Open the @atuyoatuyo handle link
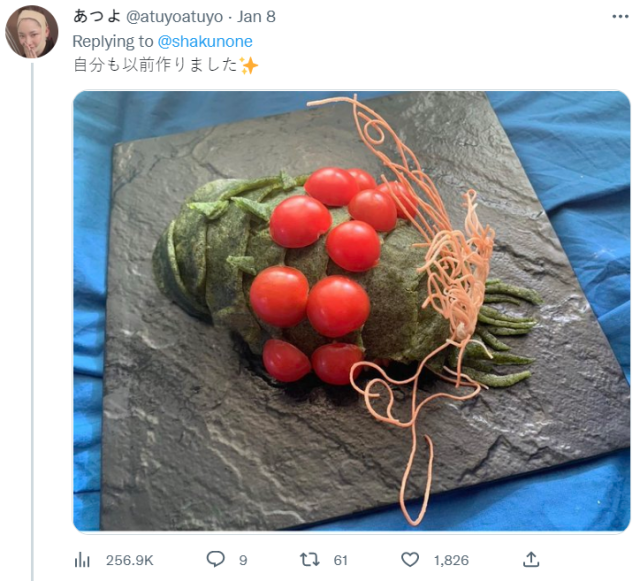This screenshot has height=581, width=640. 174,17
